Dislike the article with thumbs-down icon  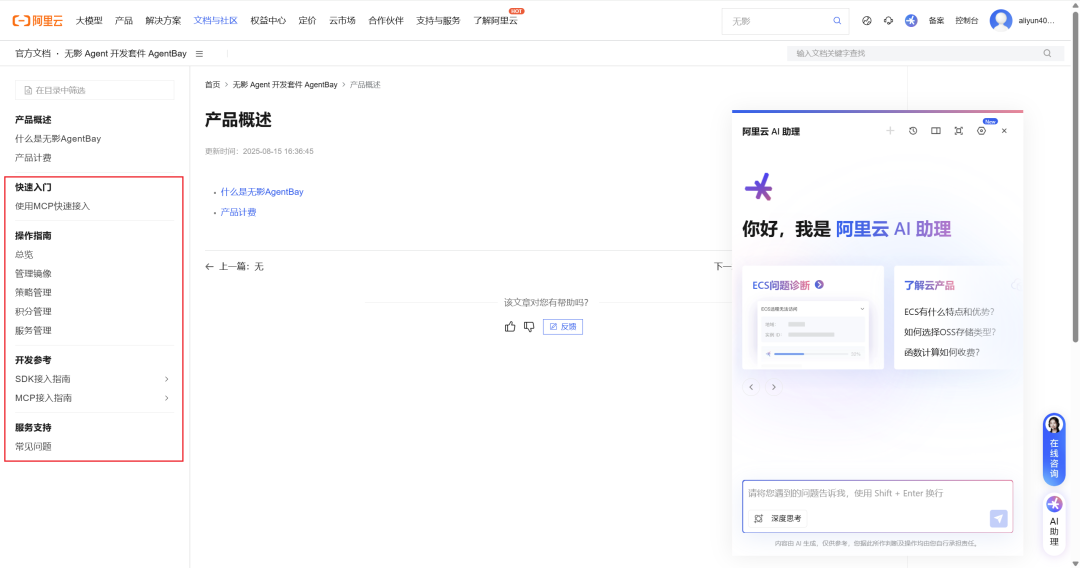529,326
